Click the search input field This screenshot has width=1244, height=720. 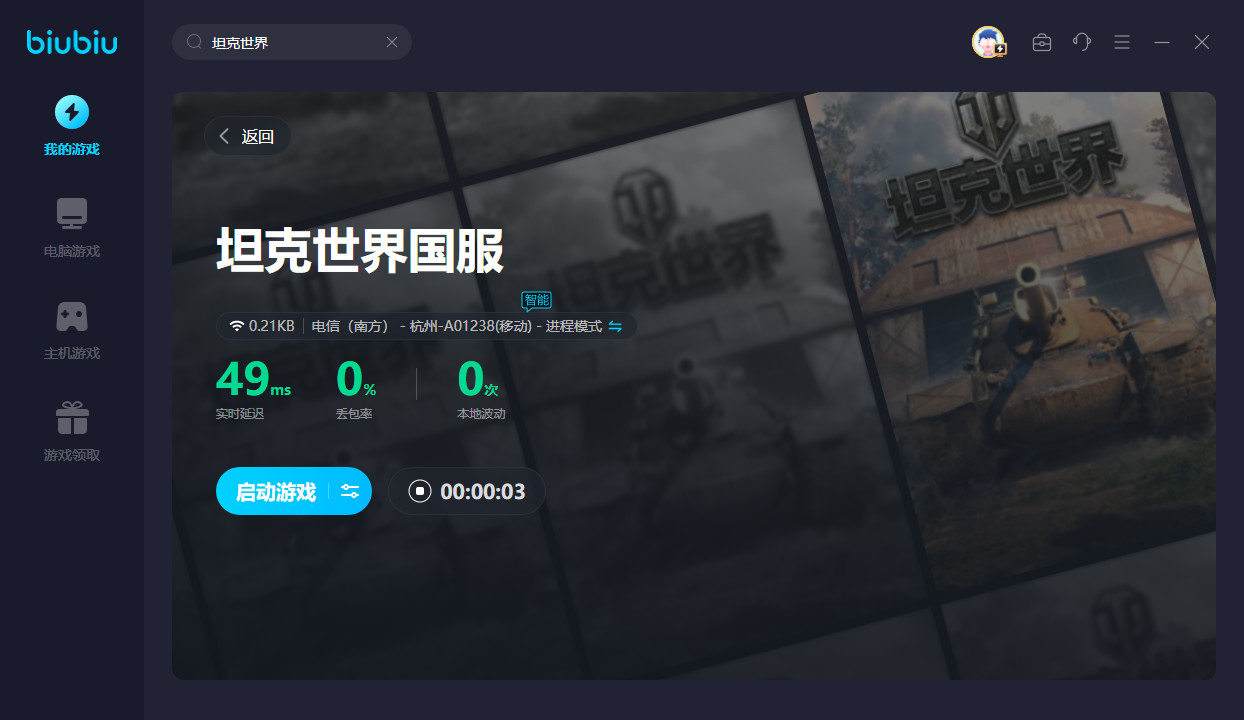(x=290, y=42)
